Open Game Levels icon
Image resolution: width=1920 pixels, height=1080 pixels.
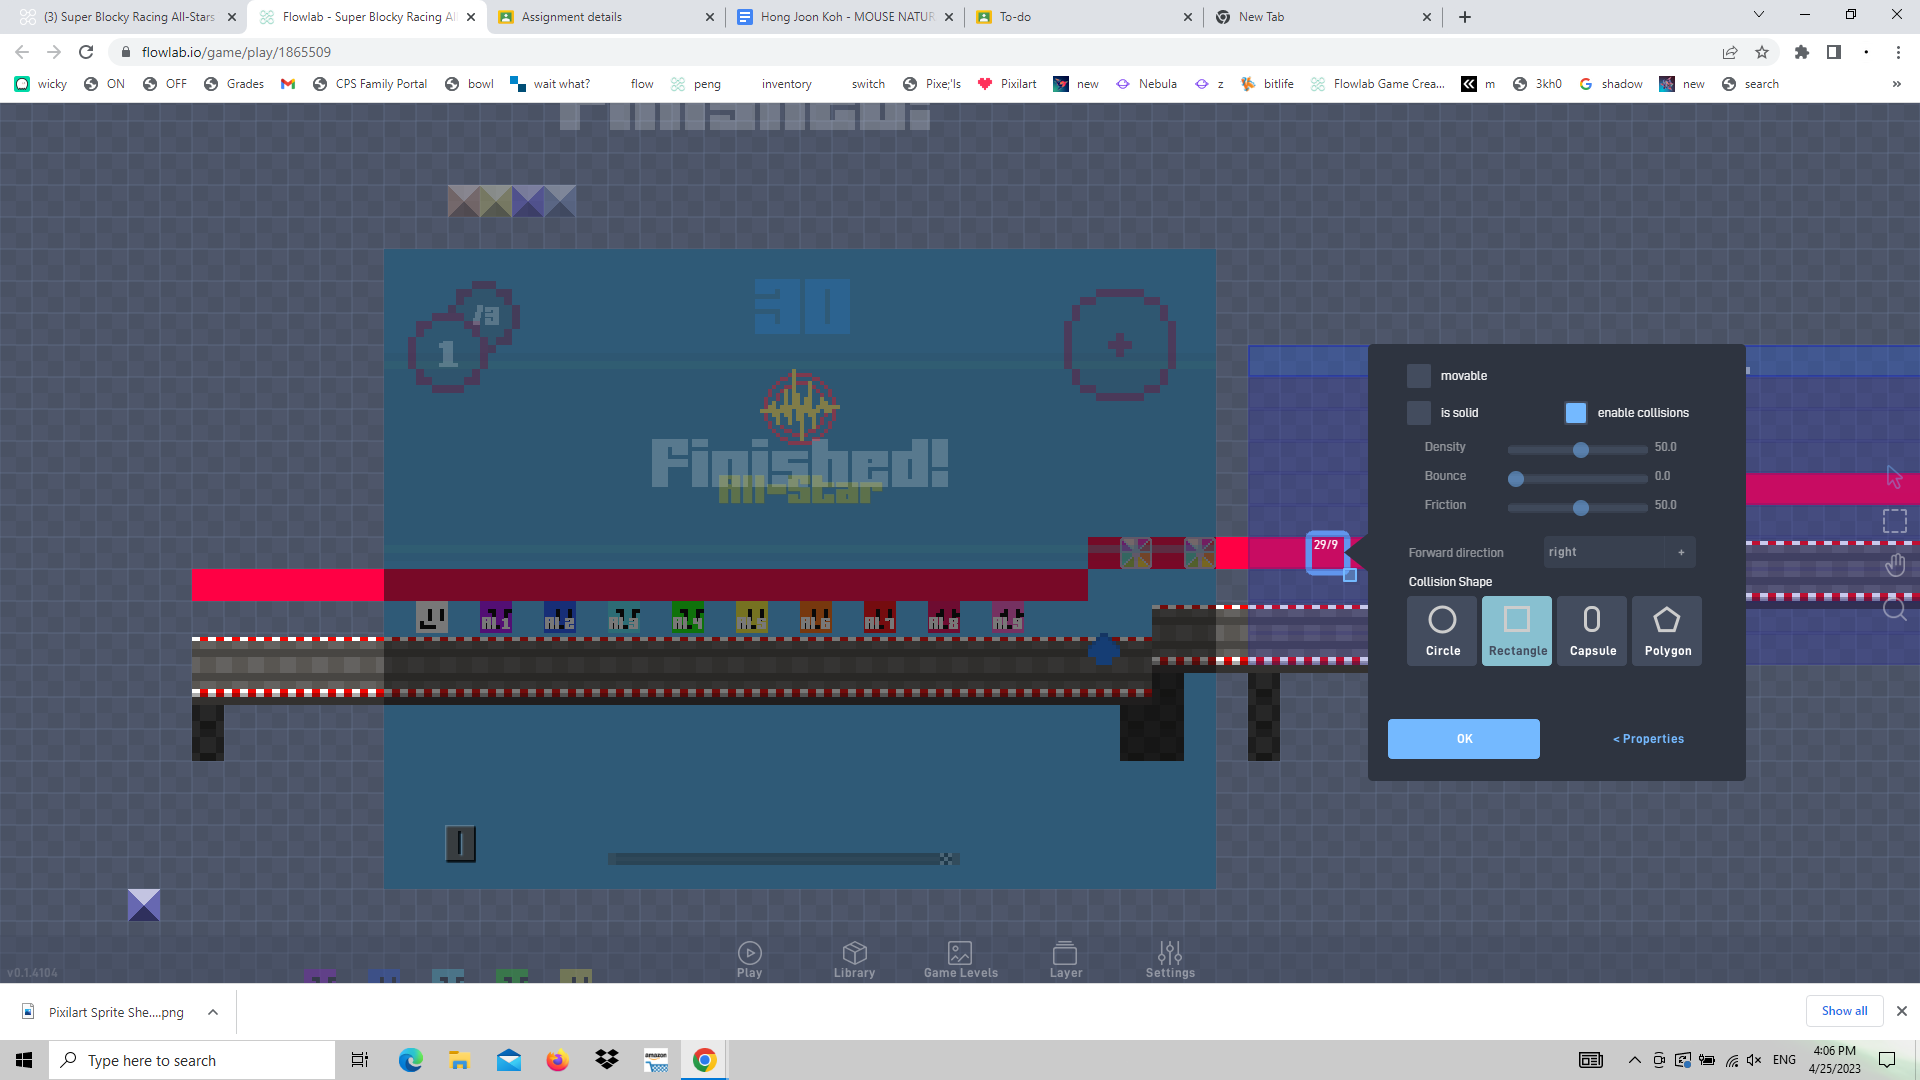click(x=960, y=958)
